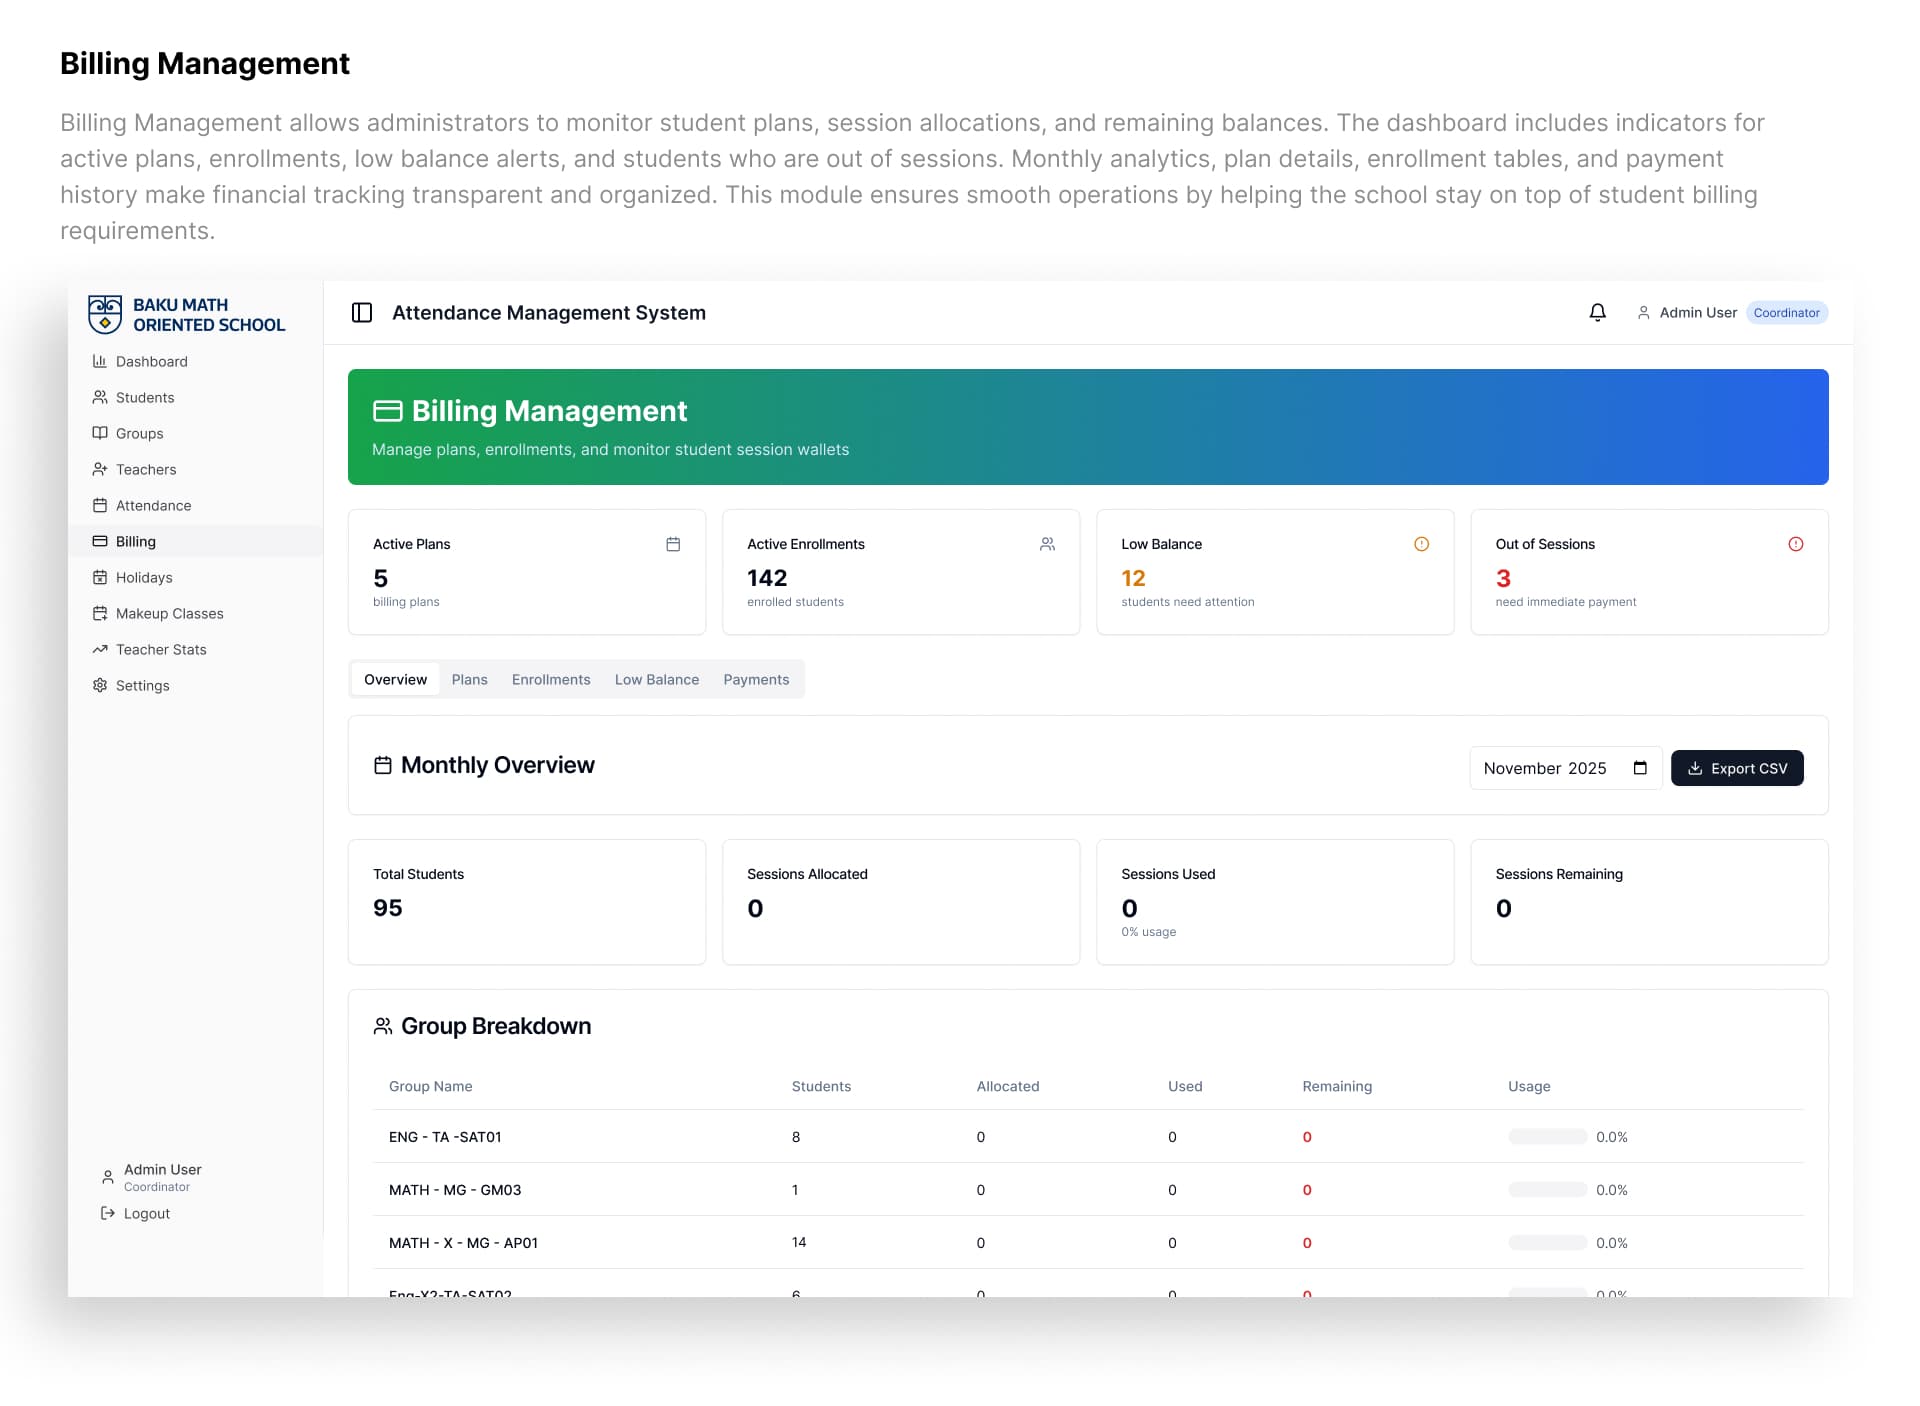Click the Billing card icon in sidebar
The width and height of the screenshot is (1920, 1406).
[100, 541]
